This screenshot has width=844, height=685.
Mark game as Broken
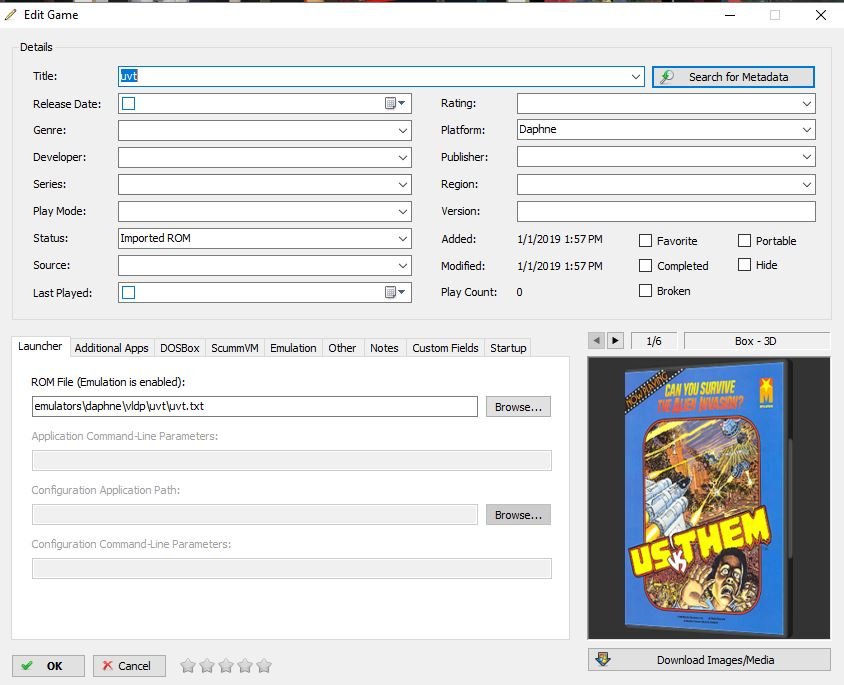coord(645,291)
